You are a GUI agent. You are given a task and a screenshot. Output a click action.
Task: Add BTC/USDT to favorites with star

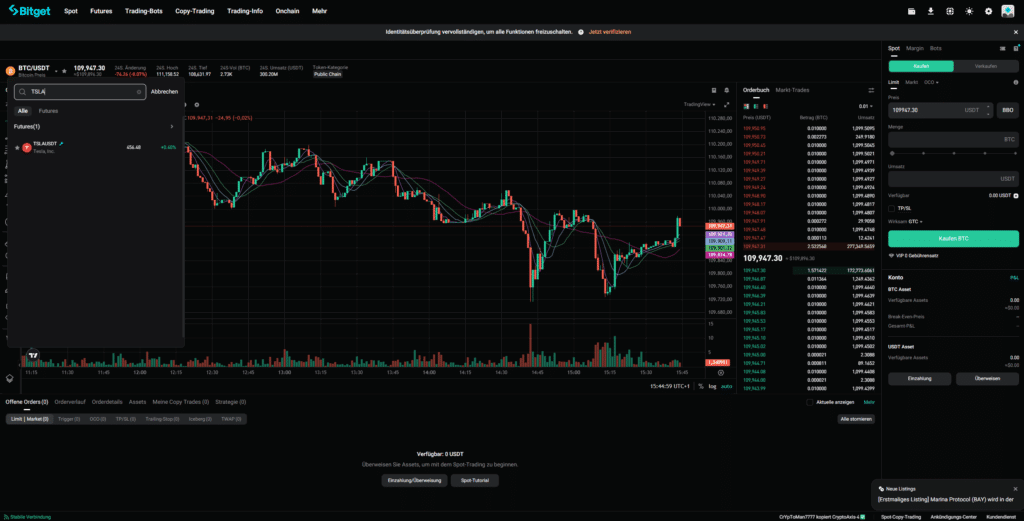click(x=64, y=71)
